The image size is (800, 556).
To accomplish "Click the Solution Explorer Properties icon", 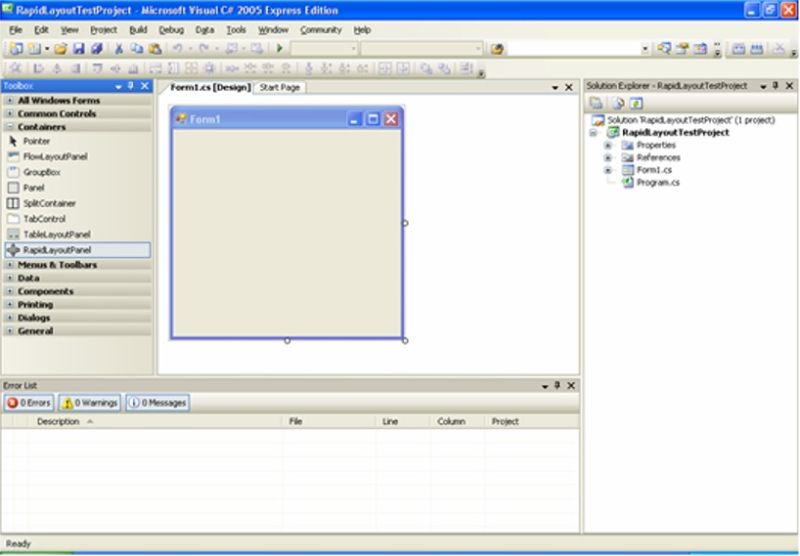I will point(596,103).
